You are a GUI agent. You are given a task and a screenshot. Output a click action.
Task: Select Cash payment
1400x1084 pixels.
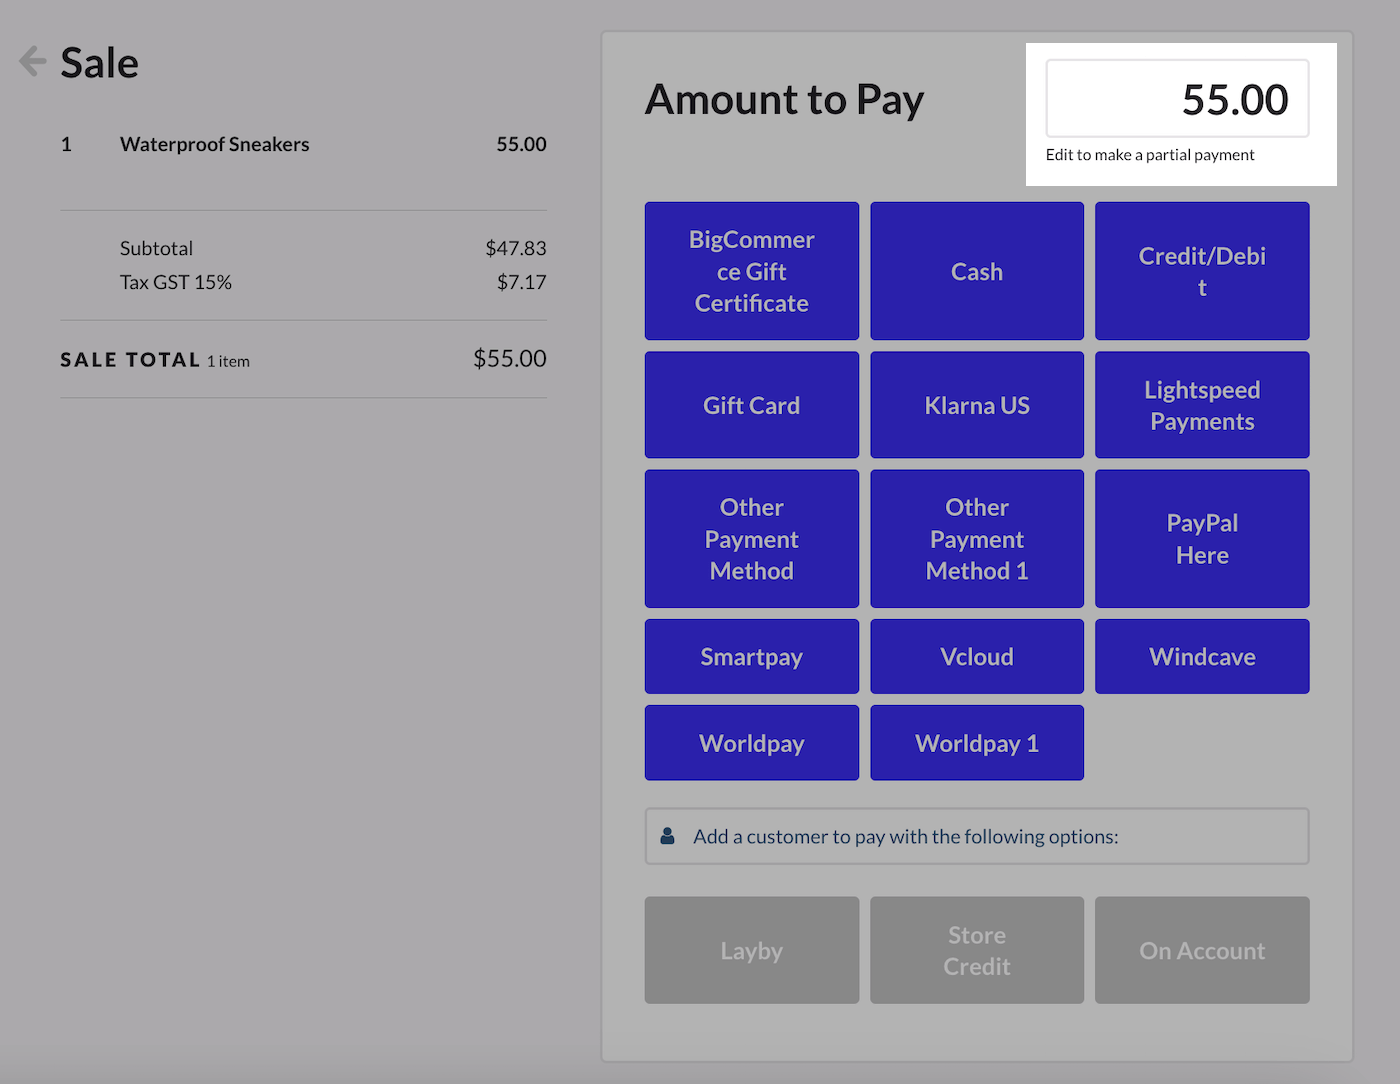pos(977,271)
